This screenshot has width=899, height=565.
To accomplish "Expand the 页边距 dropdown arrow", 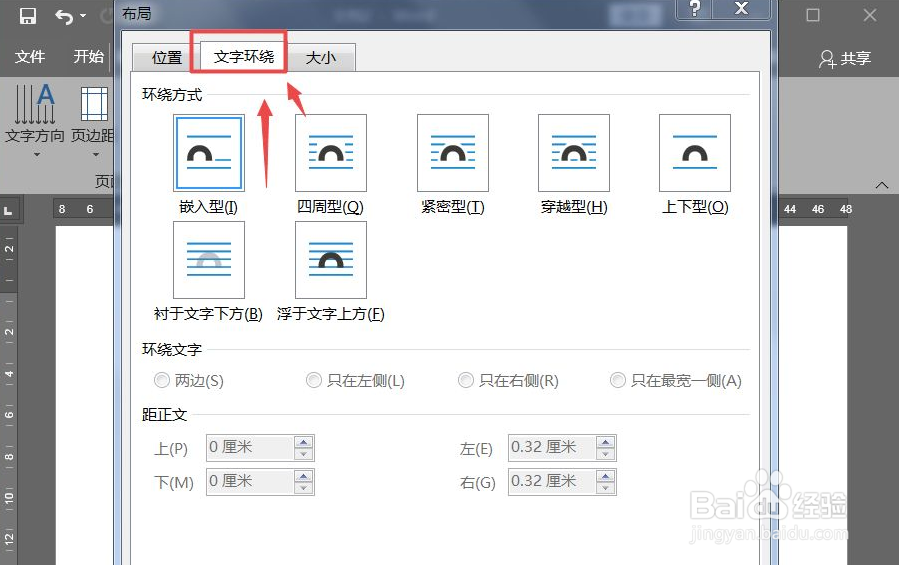I will tap(96, 155).
